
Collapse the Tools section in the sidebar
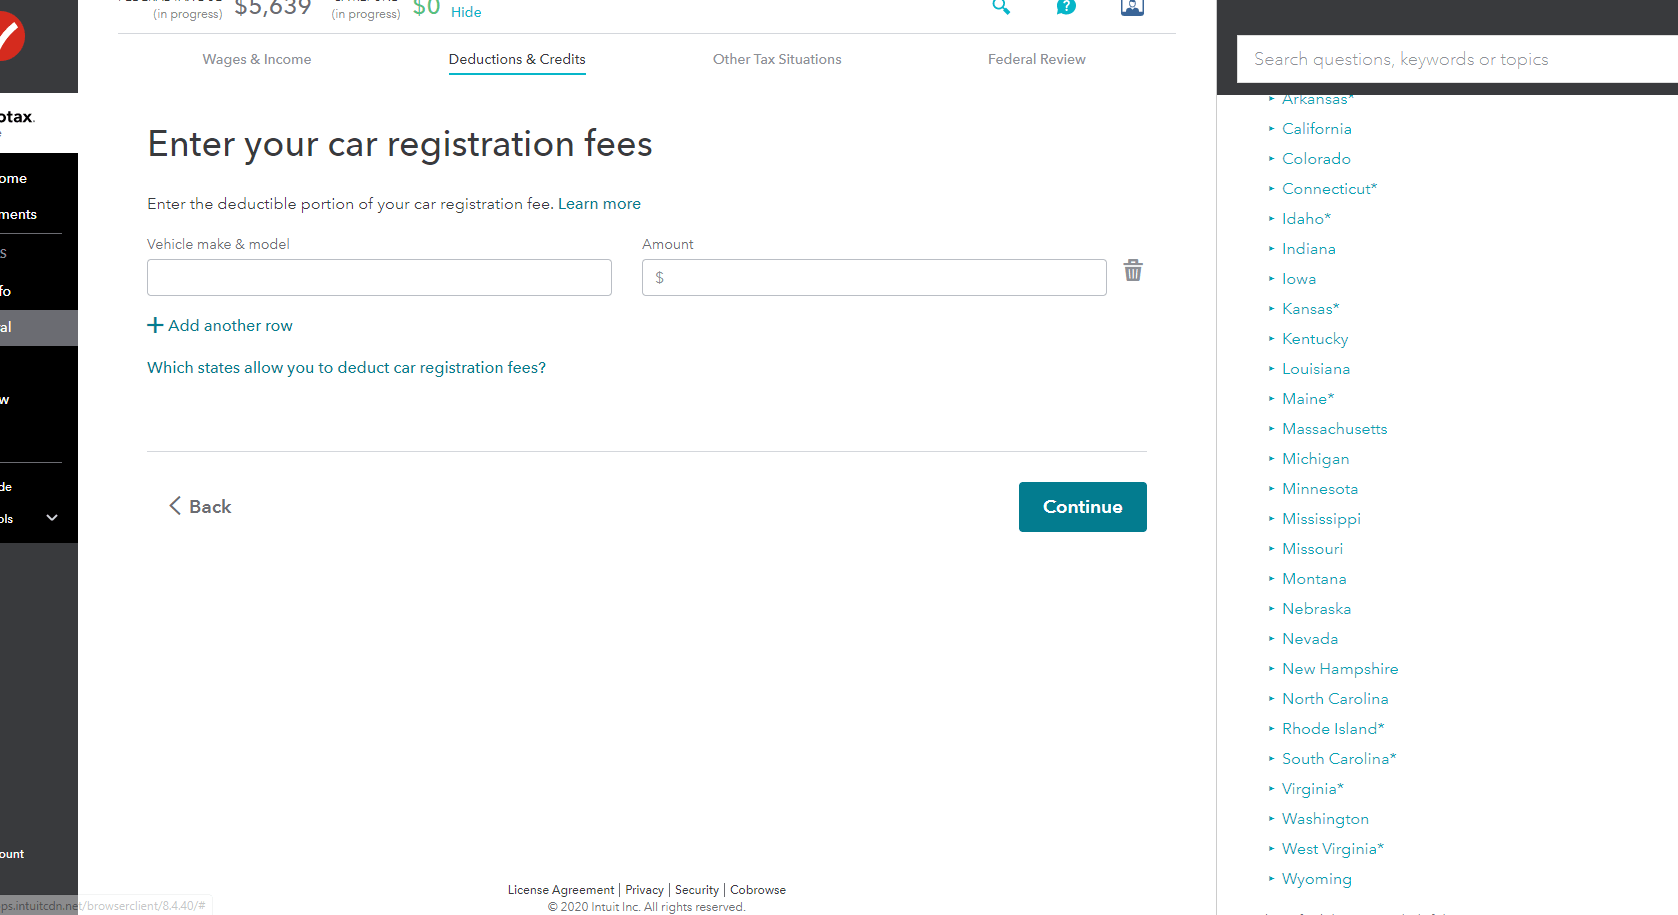[x=50, y=518]
